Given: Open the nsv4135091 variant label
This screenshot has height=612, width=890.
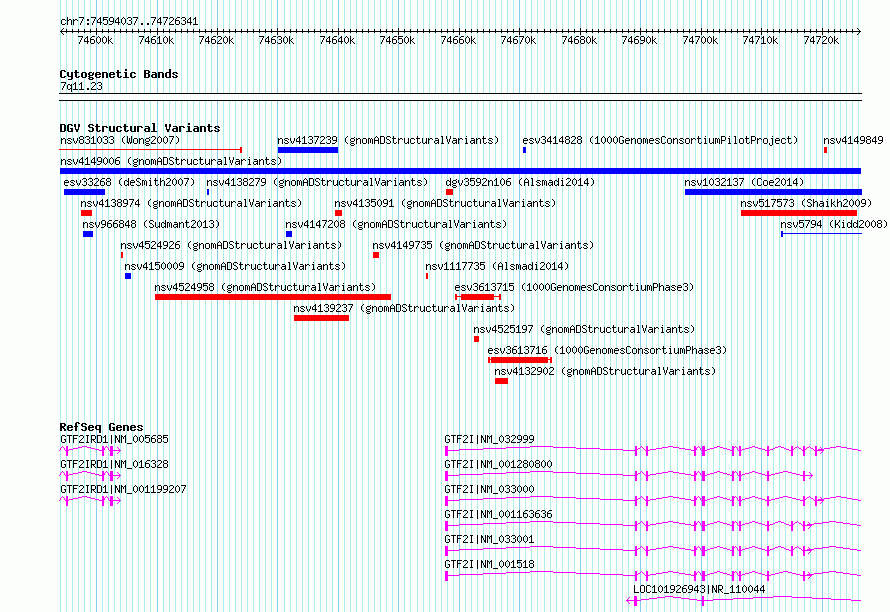Looking at the screenshot, I should coord(445,203).
